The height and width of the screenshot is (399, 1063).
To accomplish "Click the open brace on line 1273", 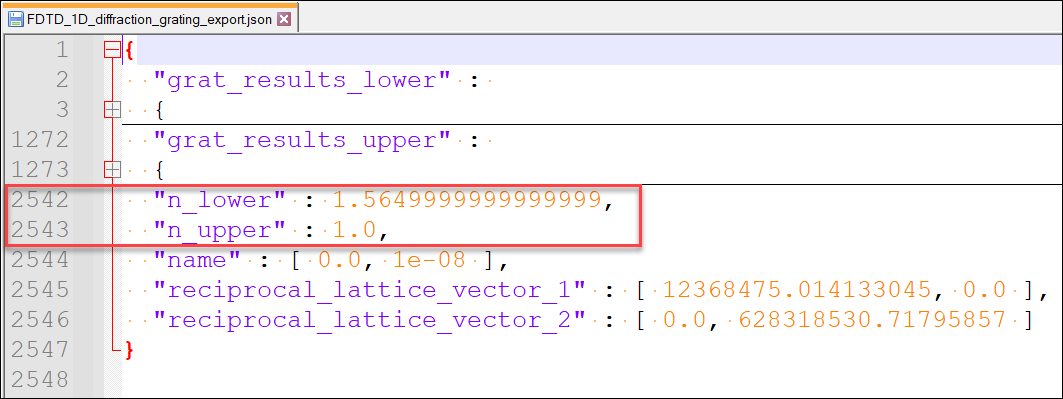I will 160,169.
